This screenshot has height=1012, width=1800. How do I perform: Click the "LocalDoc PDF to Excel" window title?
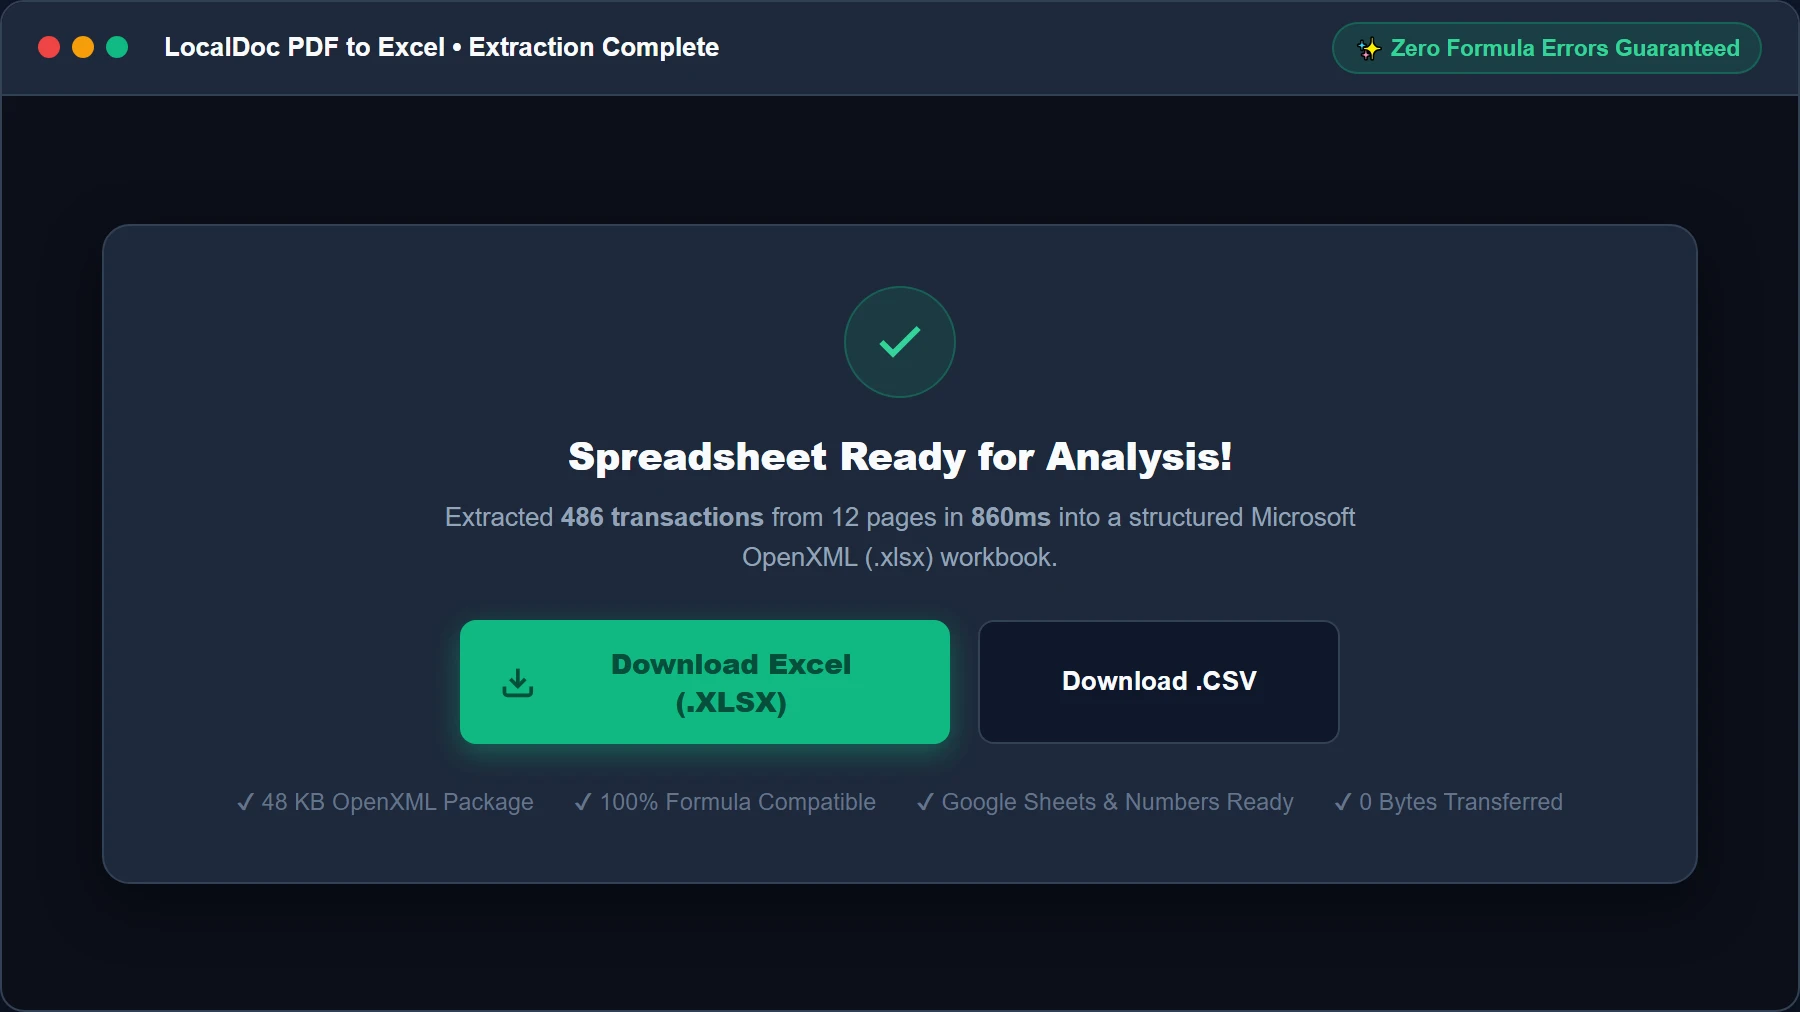pyautogui.click(x=304, y=47)
